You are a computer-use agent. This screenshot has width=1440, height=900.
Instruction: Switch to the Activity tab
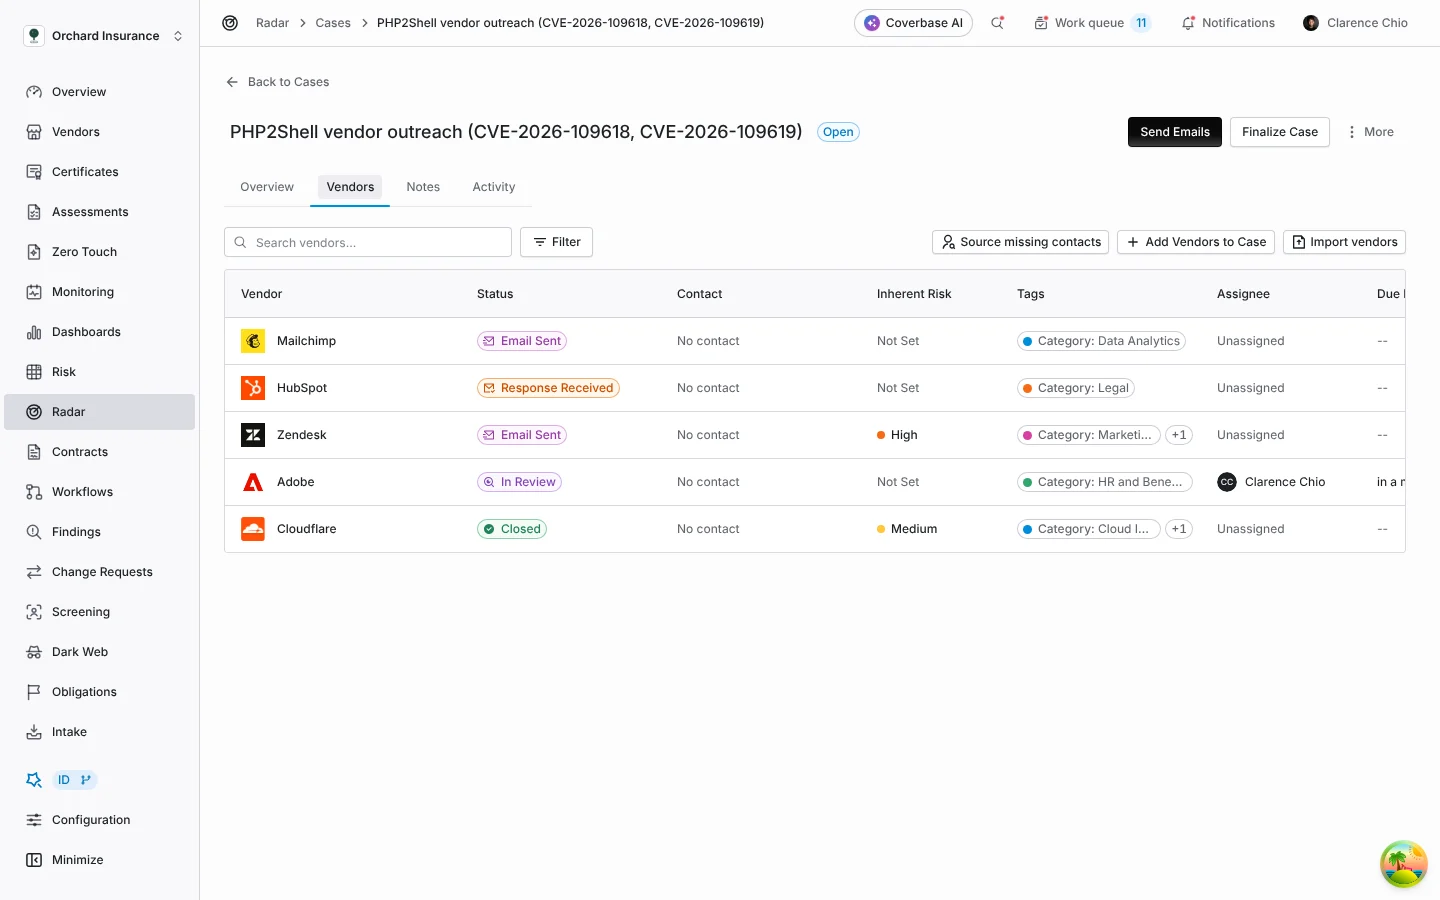pos(494,187)
